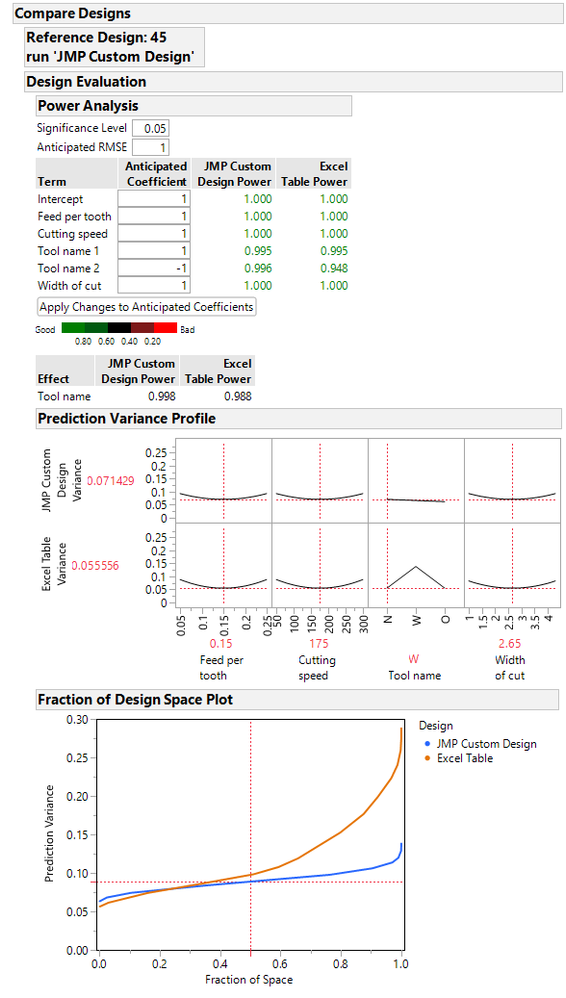
Task: Edit Feed per tooth anticipated coefficient
Action: tap(153, 216)
